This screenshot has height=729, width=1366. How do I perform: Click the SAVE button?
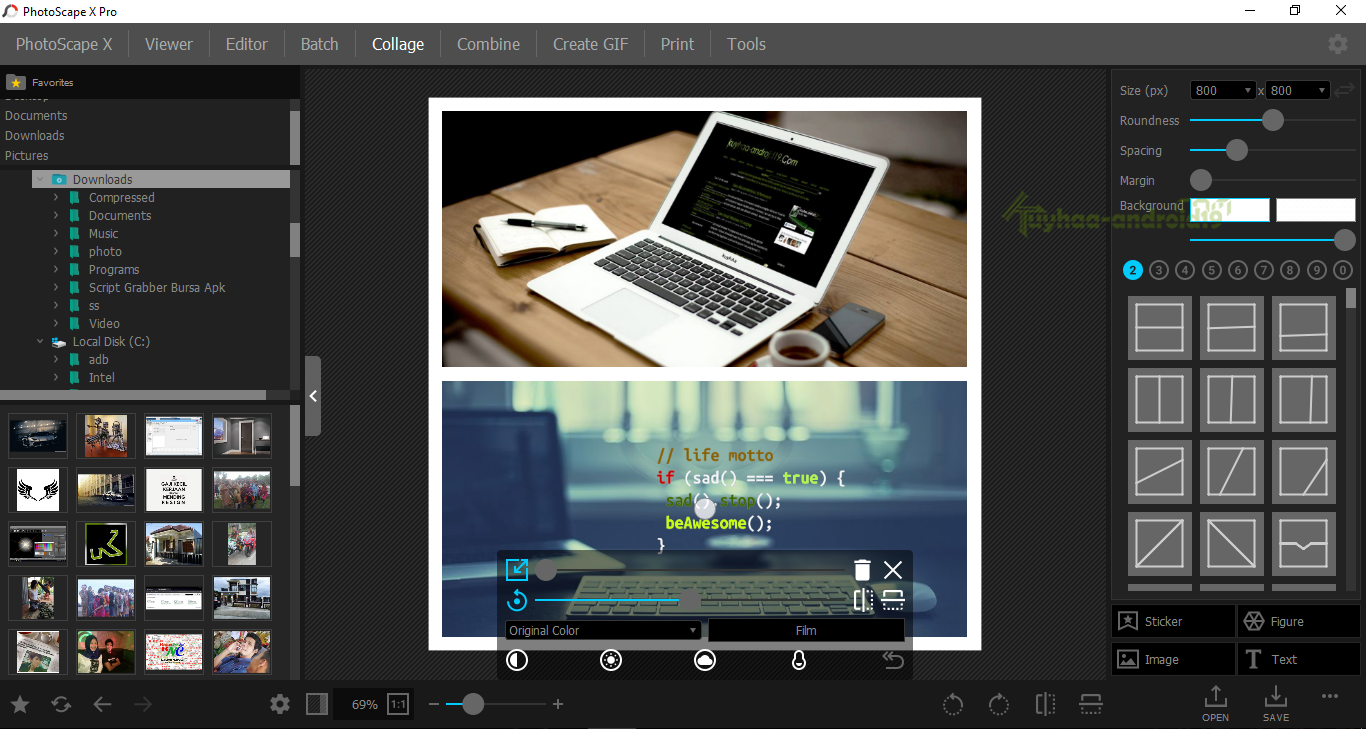click(x=1275, y=704)
